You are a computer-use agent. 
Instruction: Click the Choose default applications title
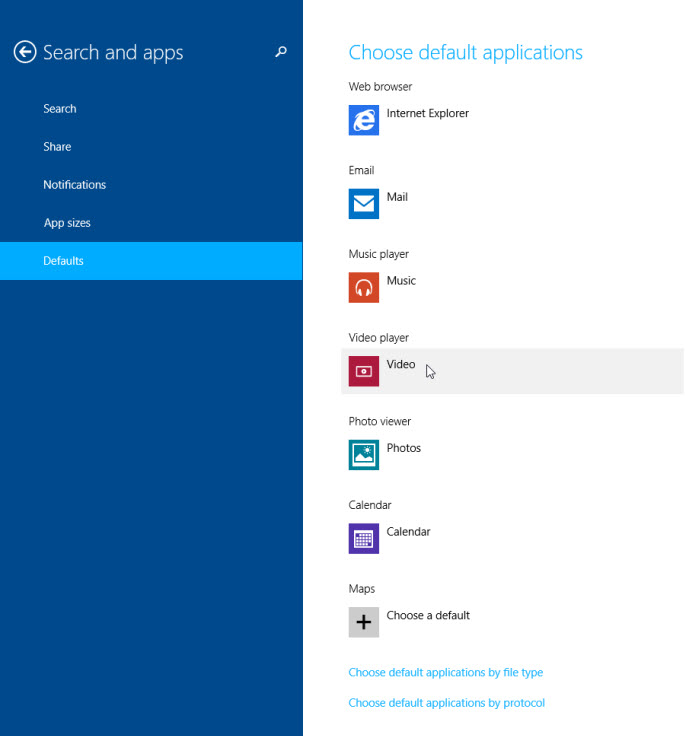click(465, 53)
